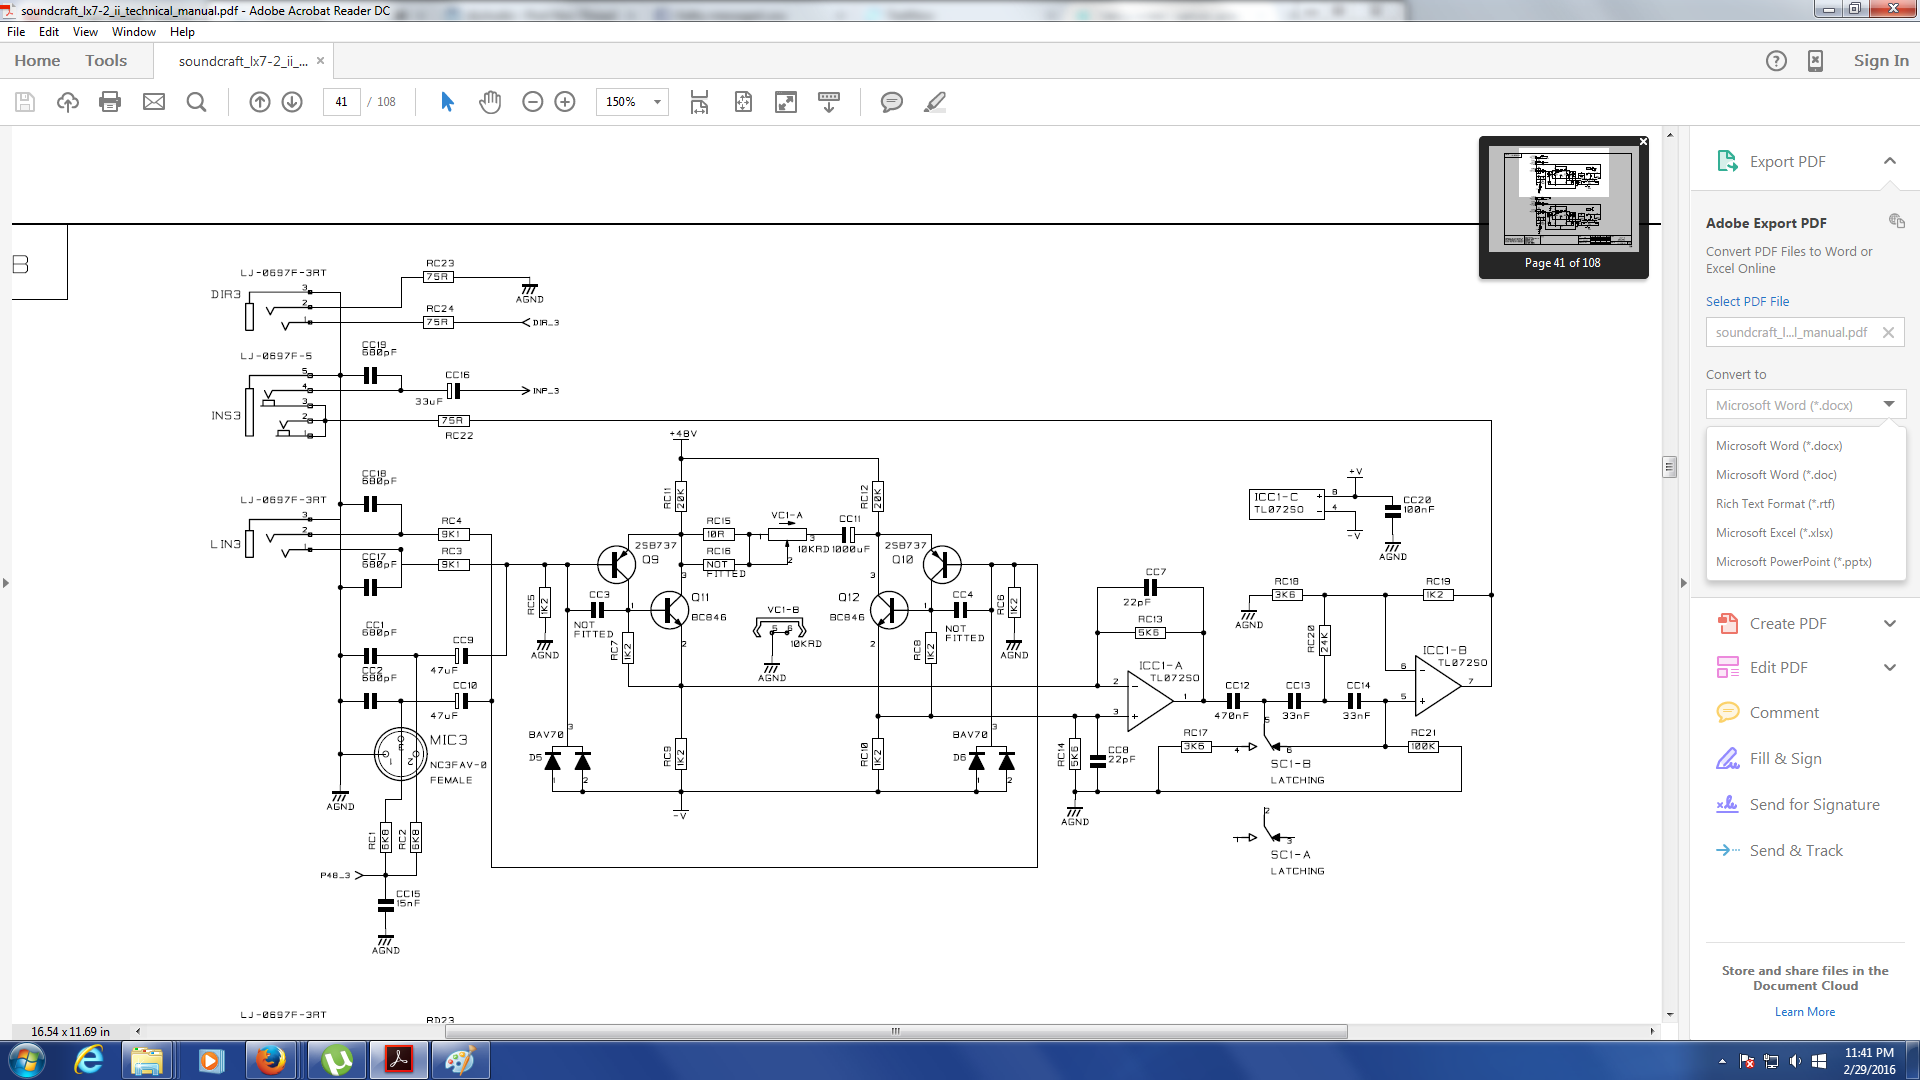Open the Help menu

(182, 32)
